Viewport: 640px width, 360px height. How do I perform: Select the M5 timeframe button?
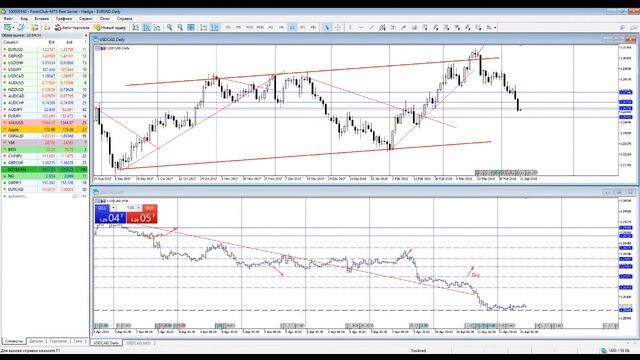(x=239, y=27)
